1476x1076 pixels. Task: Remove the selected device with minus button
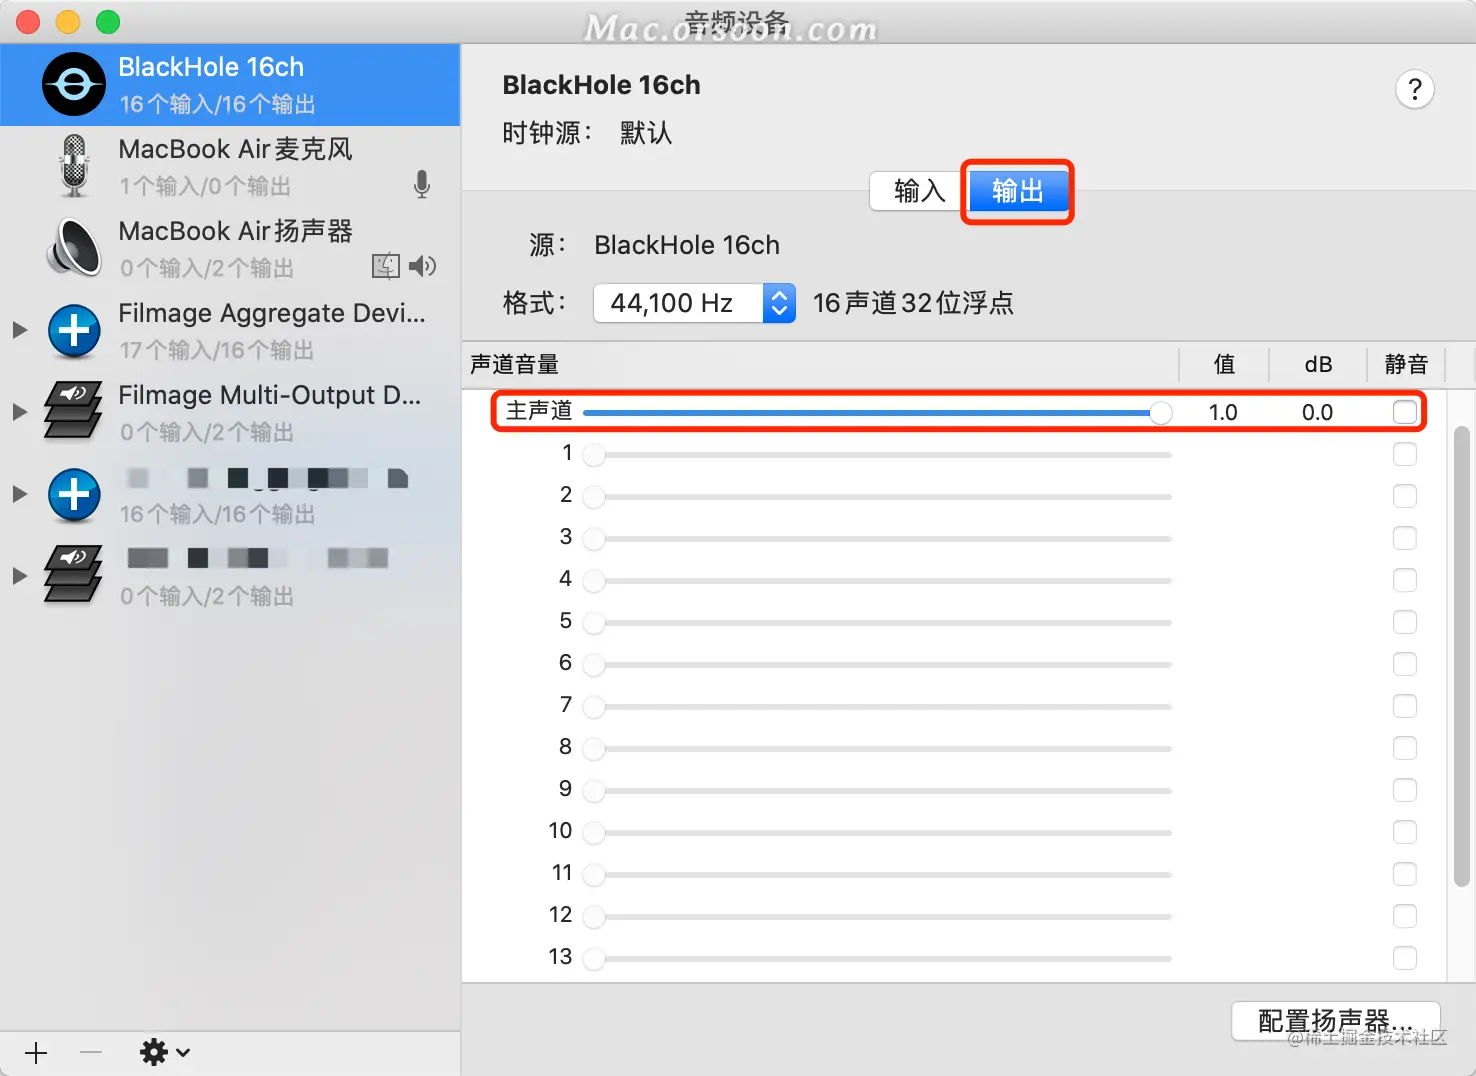coord(91,1053)
